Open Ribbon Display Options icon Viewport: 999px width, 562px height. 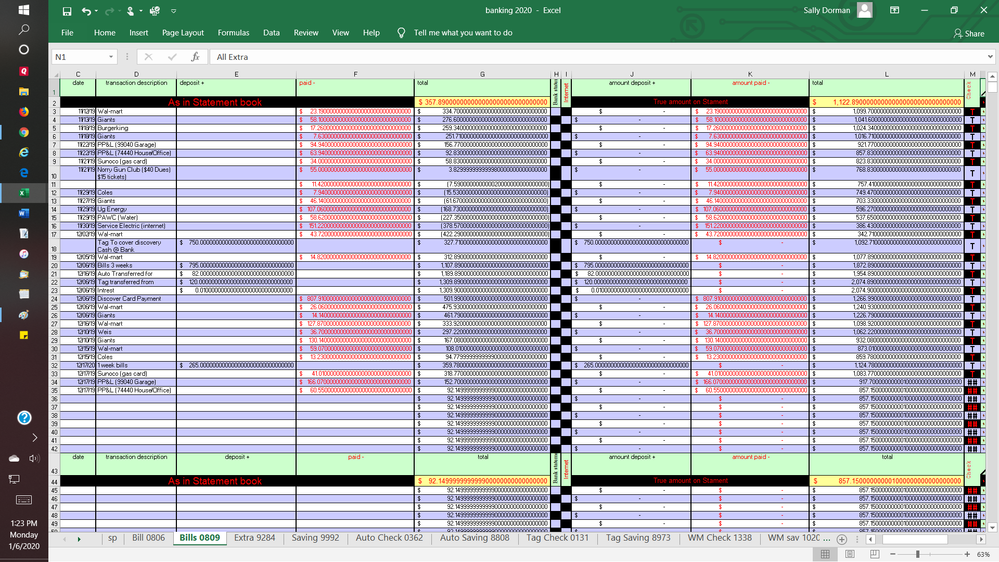(895, 10)
